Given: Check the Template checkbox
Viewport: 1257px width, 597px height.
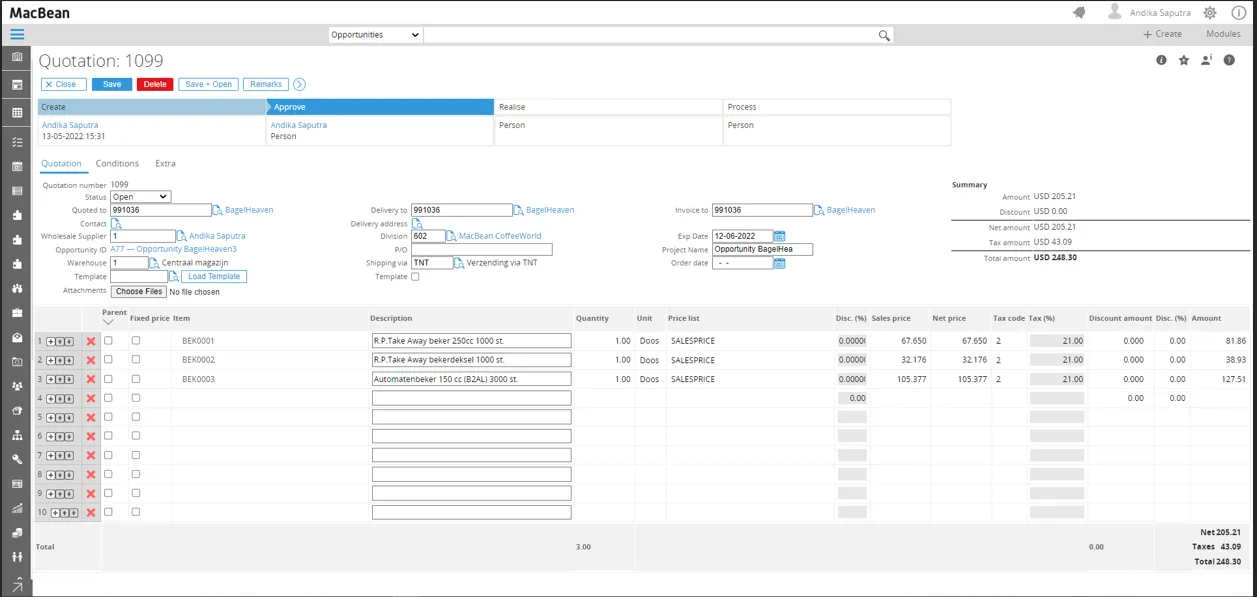Looking at the screenshot, I should click(x=415, y=277).
